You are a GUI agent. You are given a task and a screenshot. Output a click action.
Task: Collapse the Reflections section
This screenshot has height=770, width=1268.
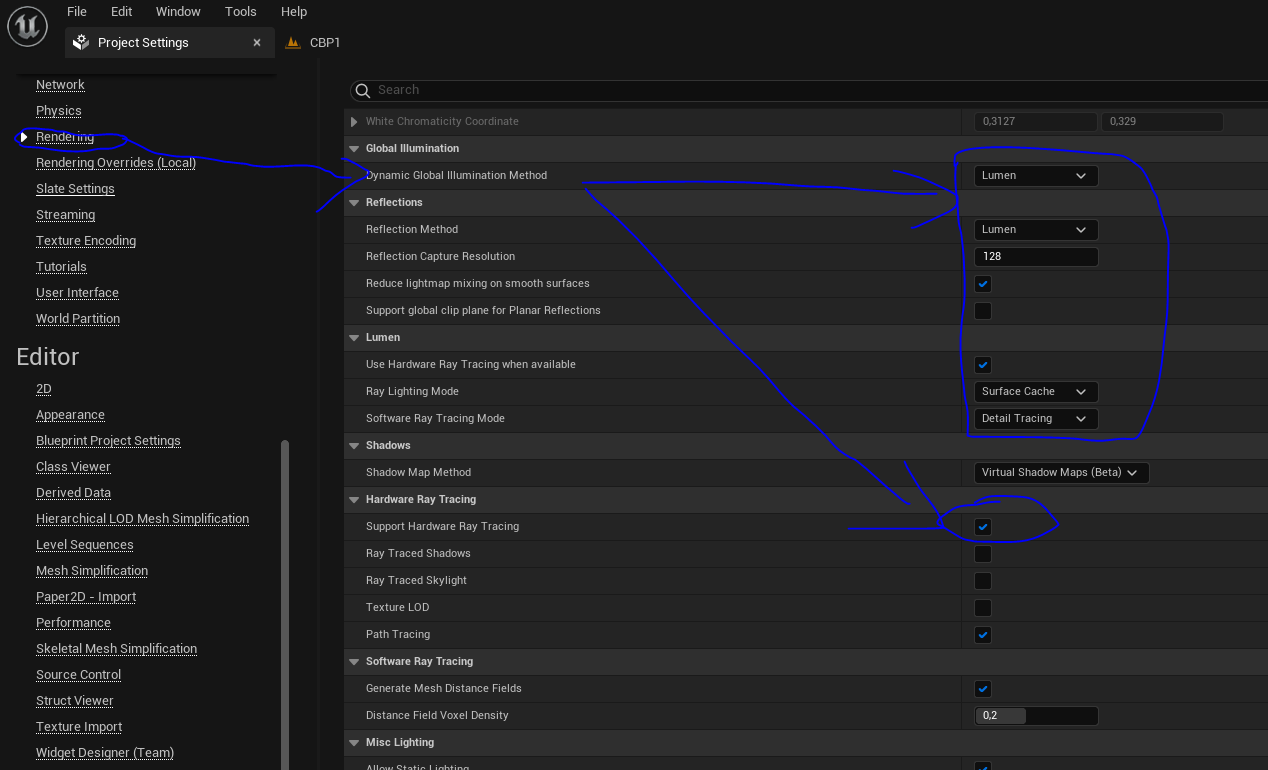click(x=354, y=203)
